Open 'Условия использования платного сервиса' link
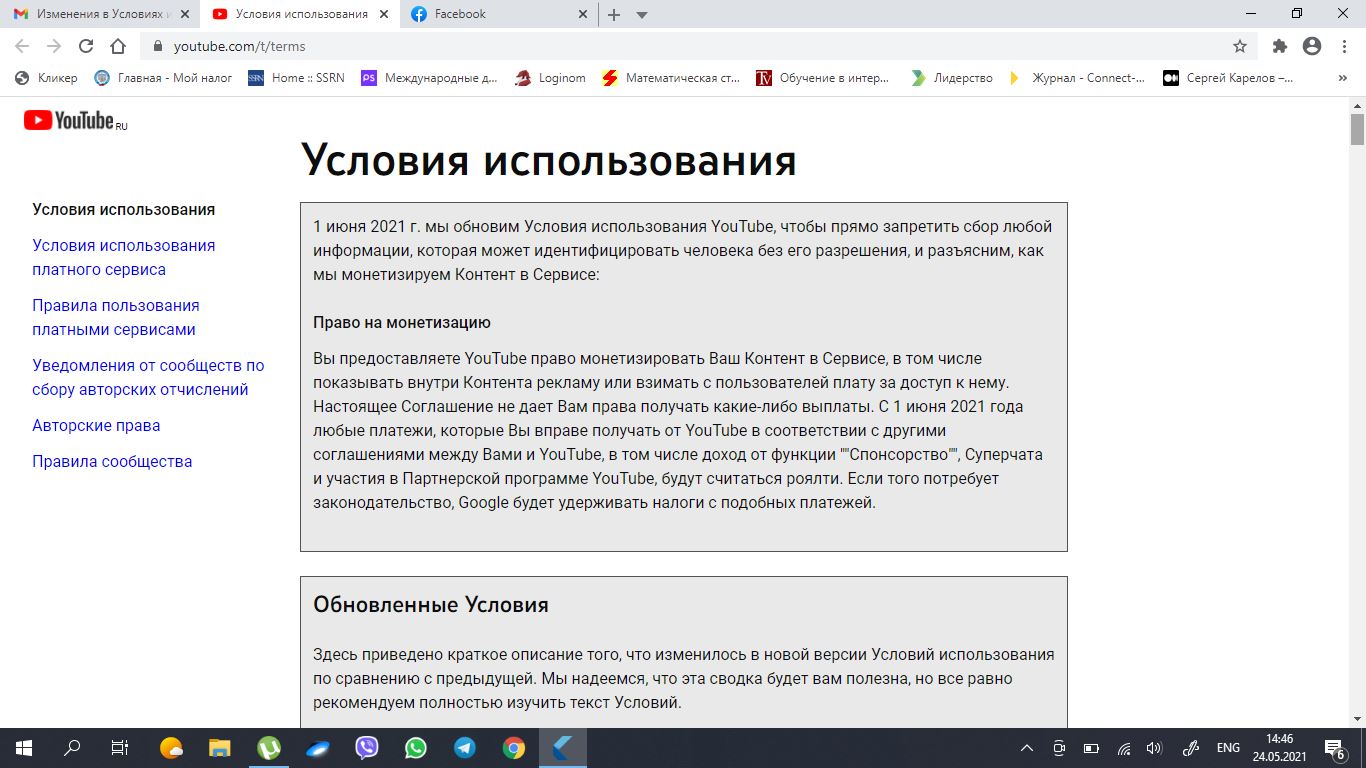 pos(124,257)
